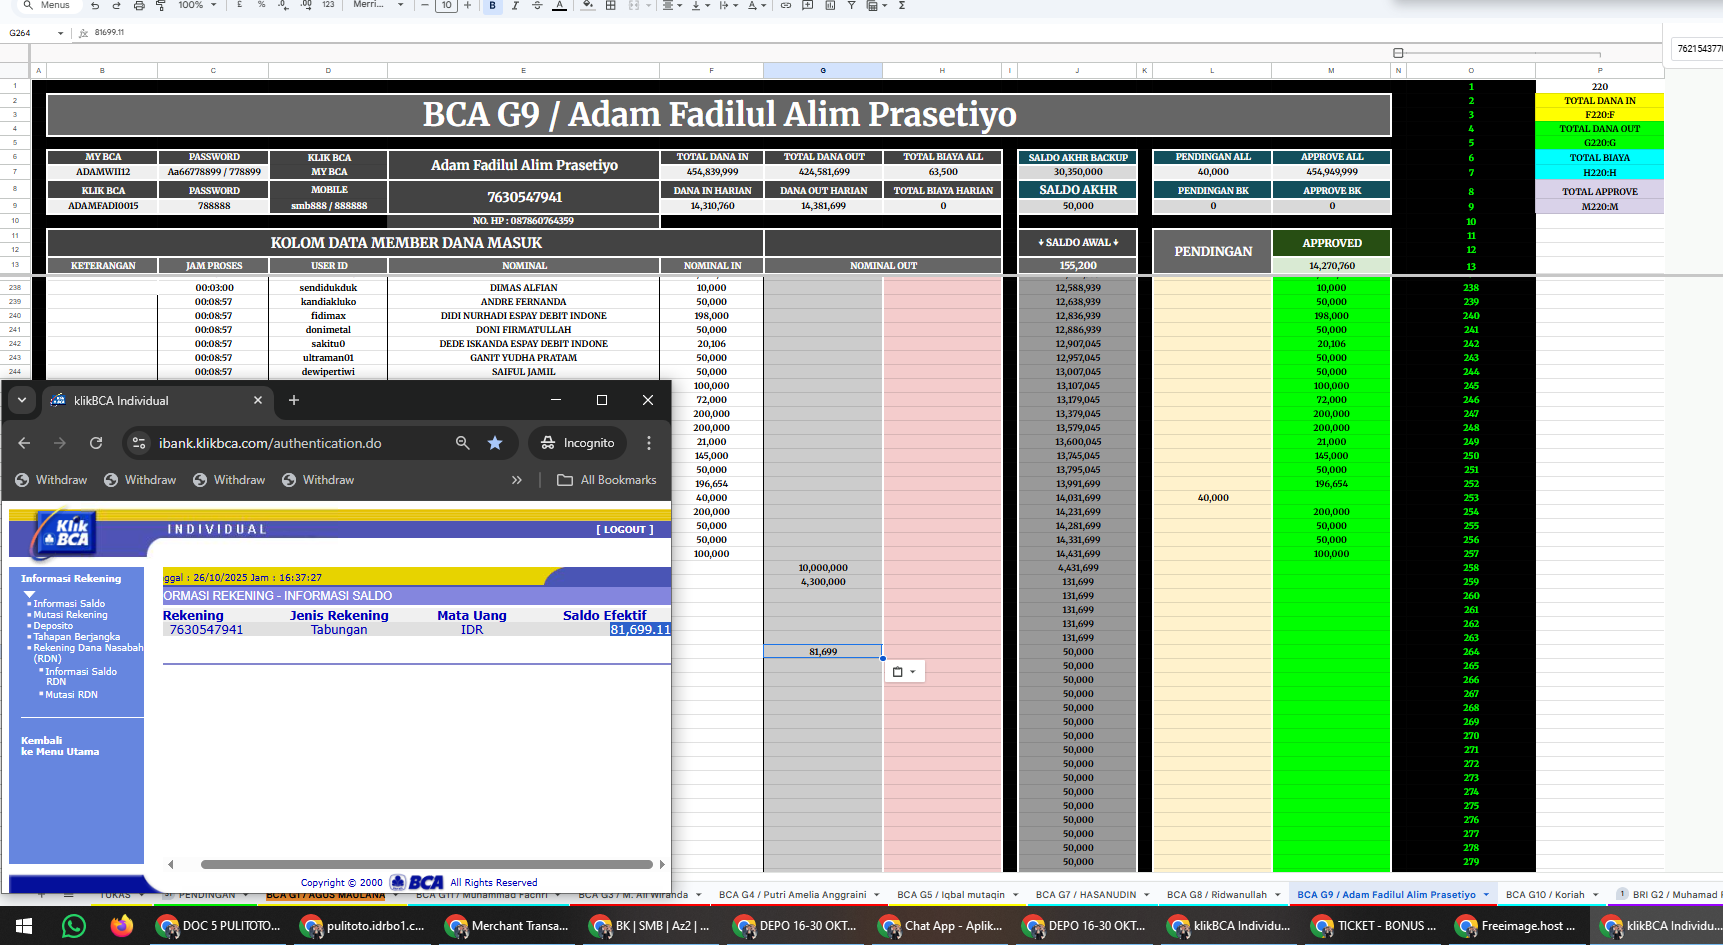1723x945 pixels.
Task: Open the 123 number format options
Action: [x=328, y=5]
